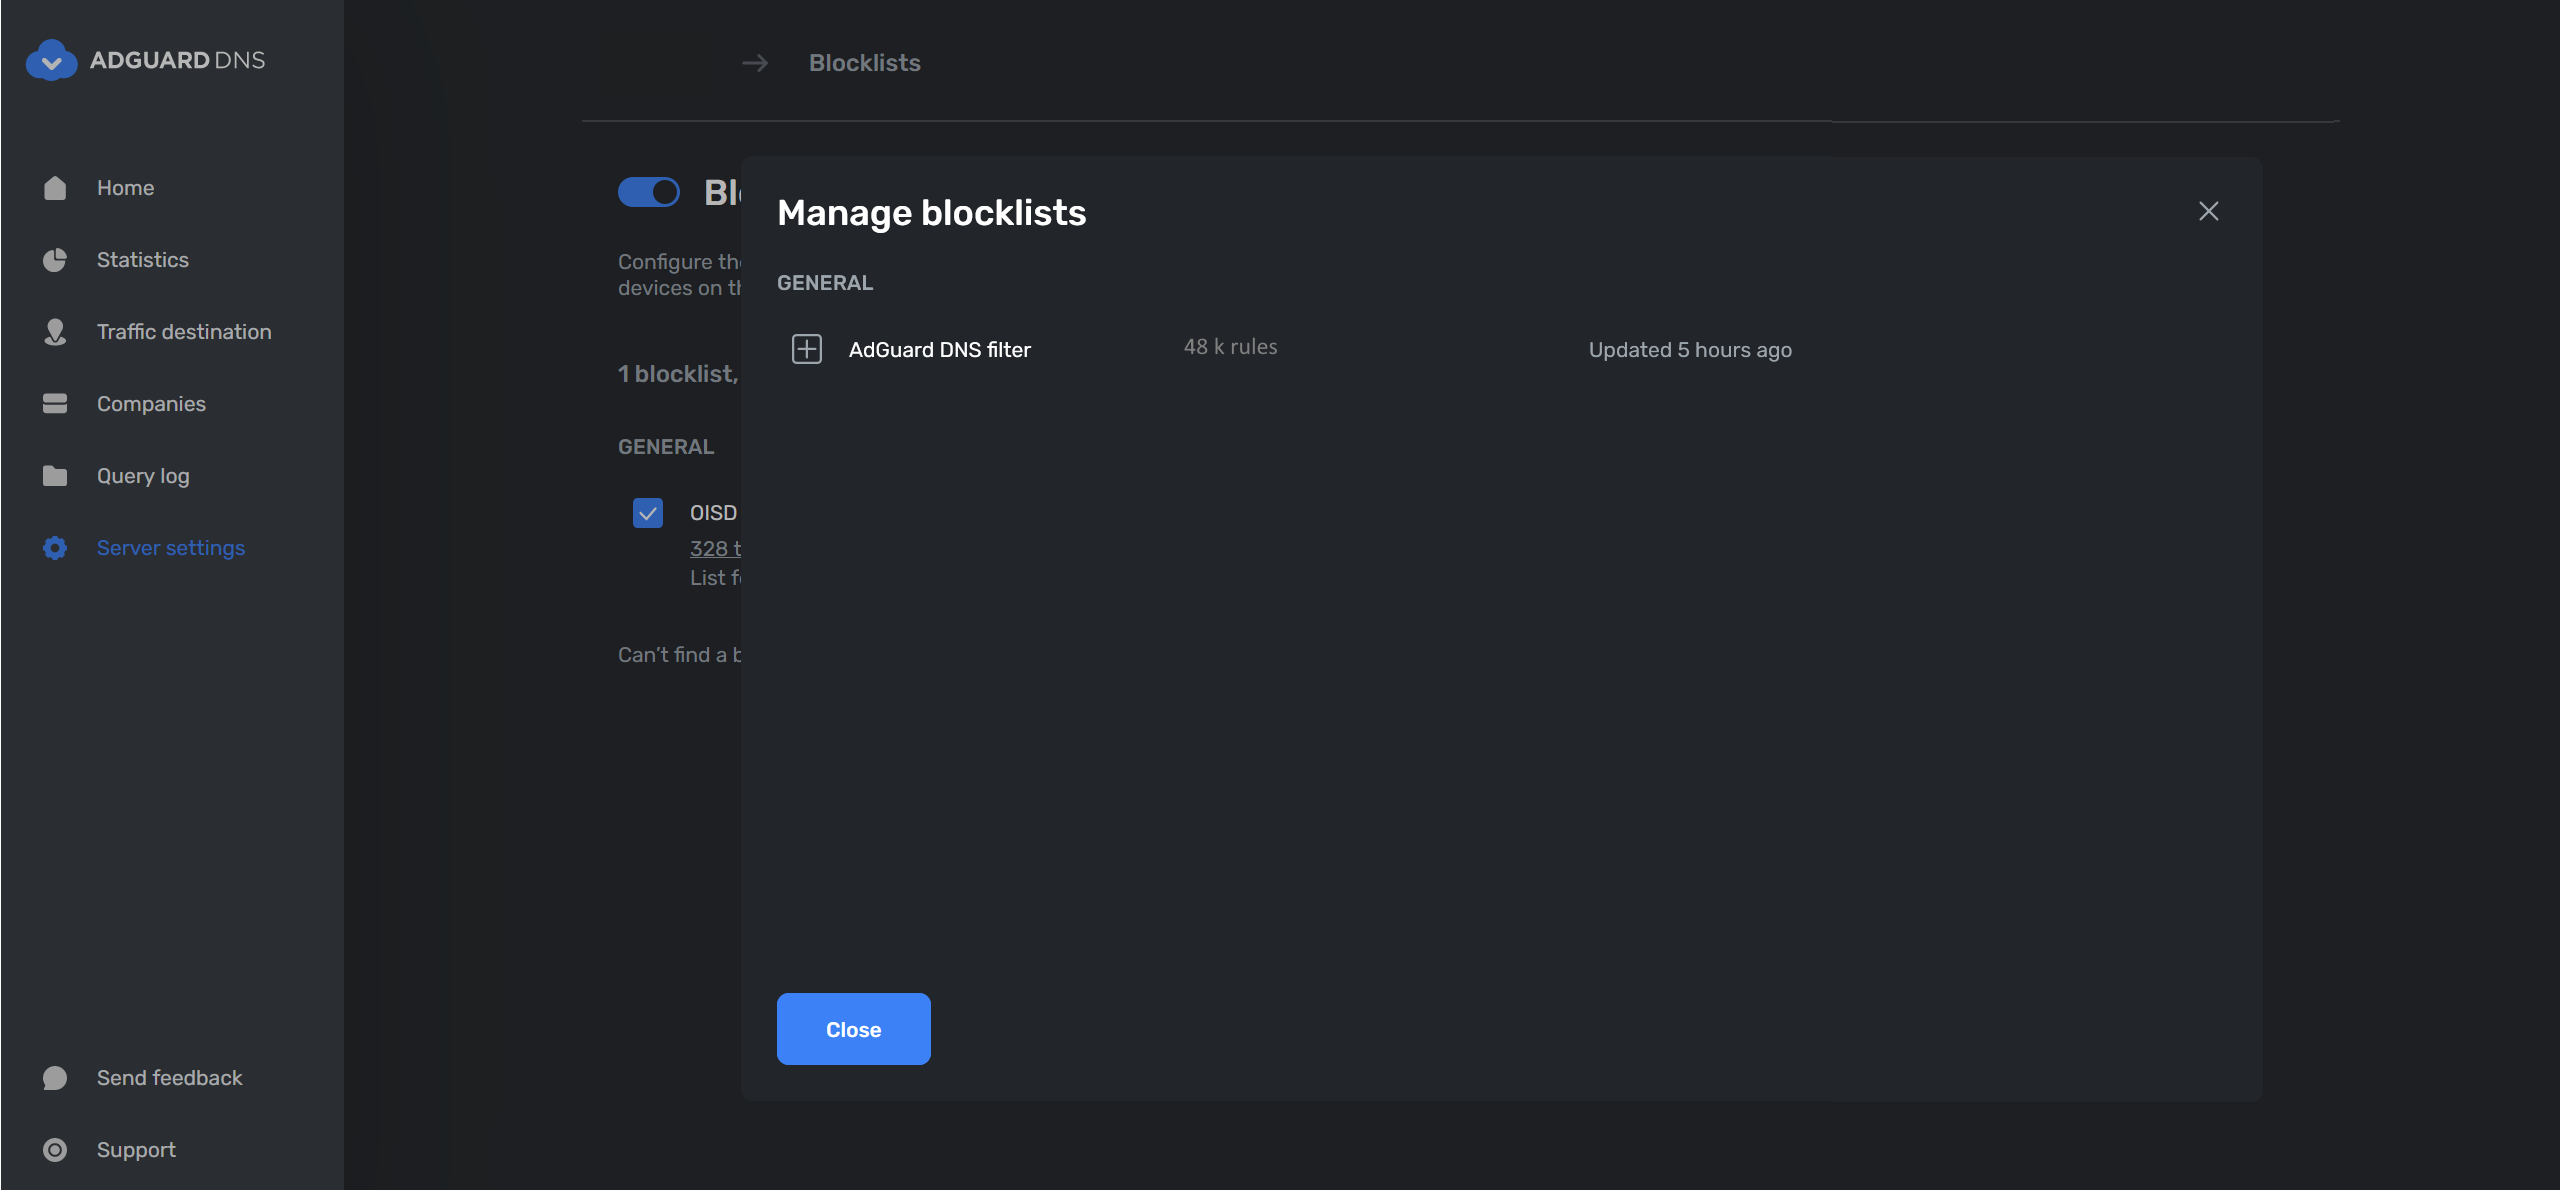Open the Blocklists breadcrumb item
The height and width of the screenshot is (1192, 2560).
864,62
